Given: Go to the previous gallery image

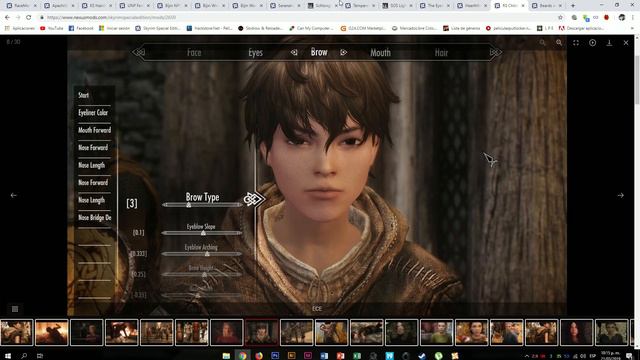Looking at the screenshot, I should click(x=13, y=195).
